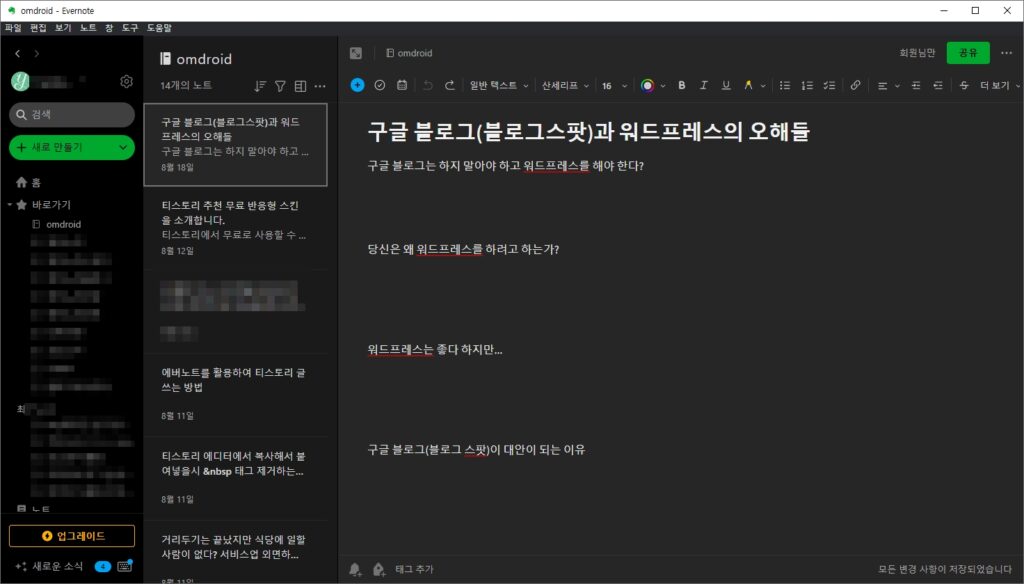The height and width of the screenshot is (584, 1024).
Task: Redo the last edit
Action: [449, 85]
